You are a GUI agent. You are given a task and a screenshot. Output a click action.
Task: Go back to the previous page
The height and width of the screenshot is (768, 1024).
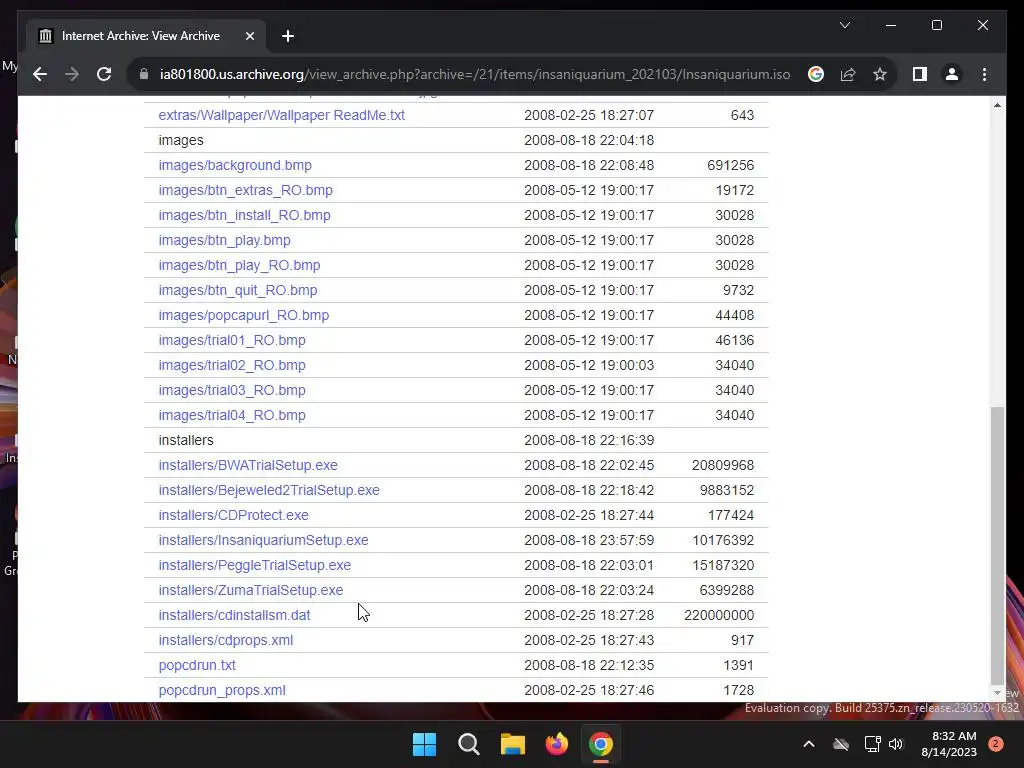tap(40, 74)
